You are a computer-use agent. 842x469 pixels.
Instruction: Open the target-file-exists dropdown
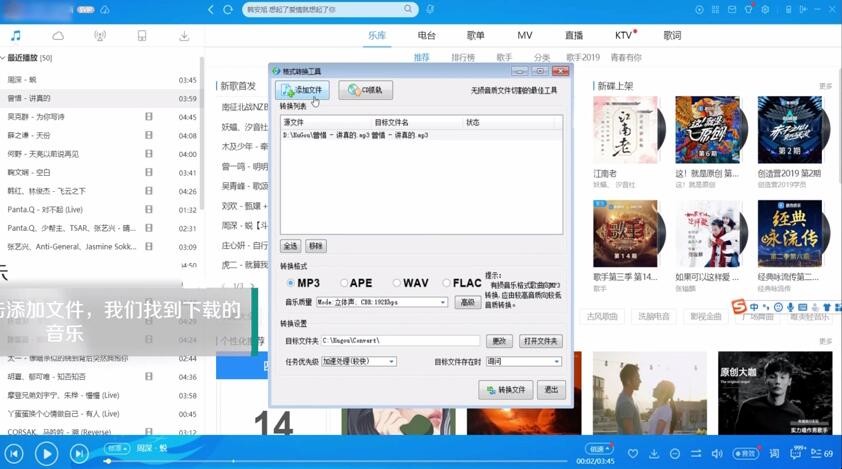point(523,362)
